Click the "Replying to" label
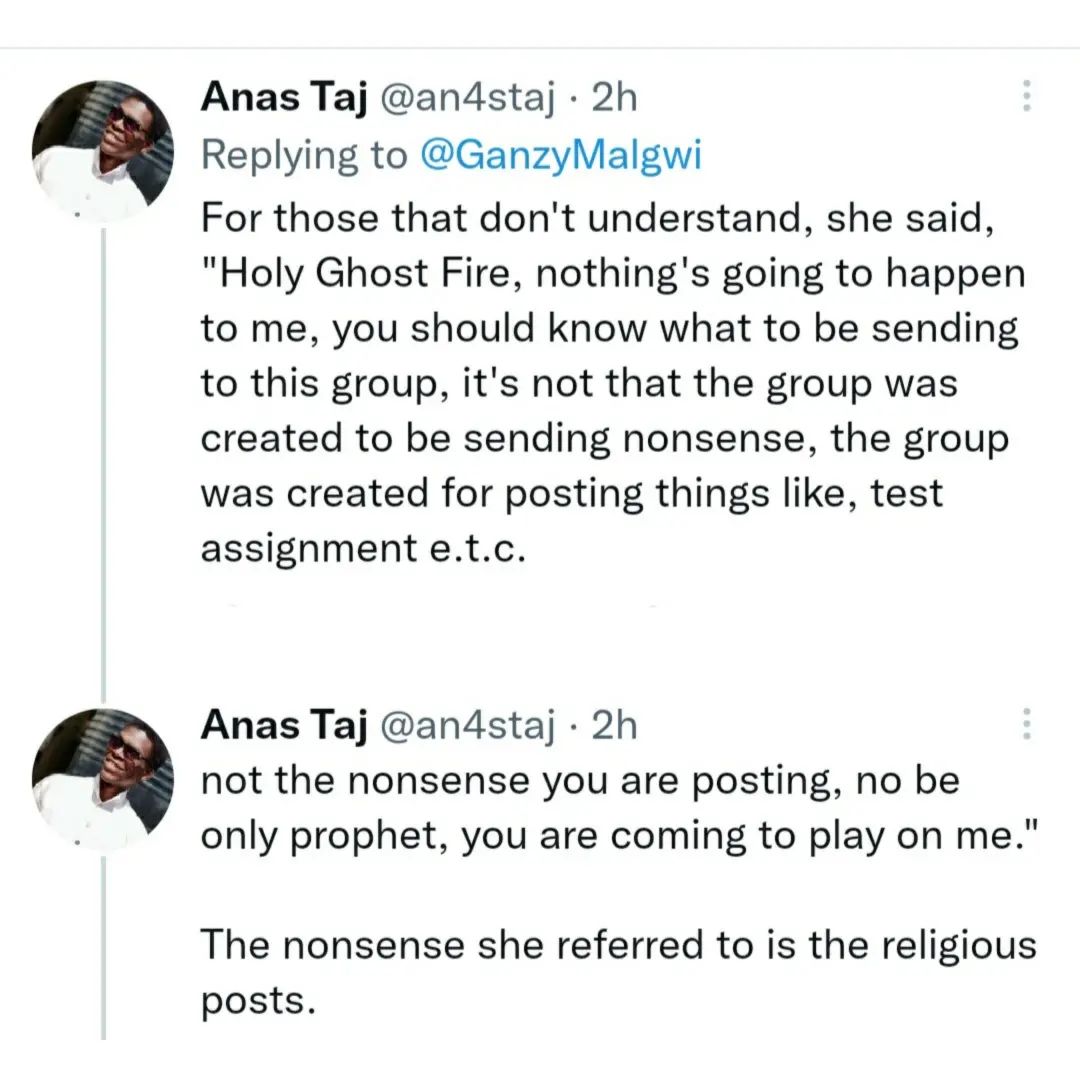The height and width of the screenshot is (1080, 1080). [304, 155]
